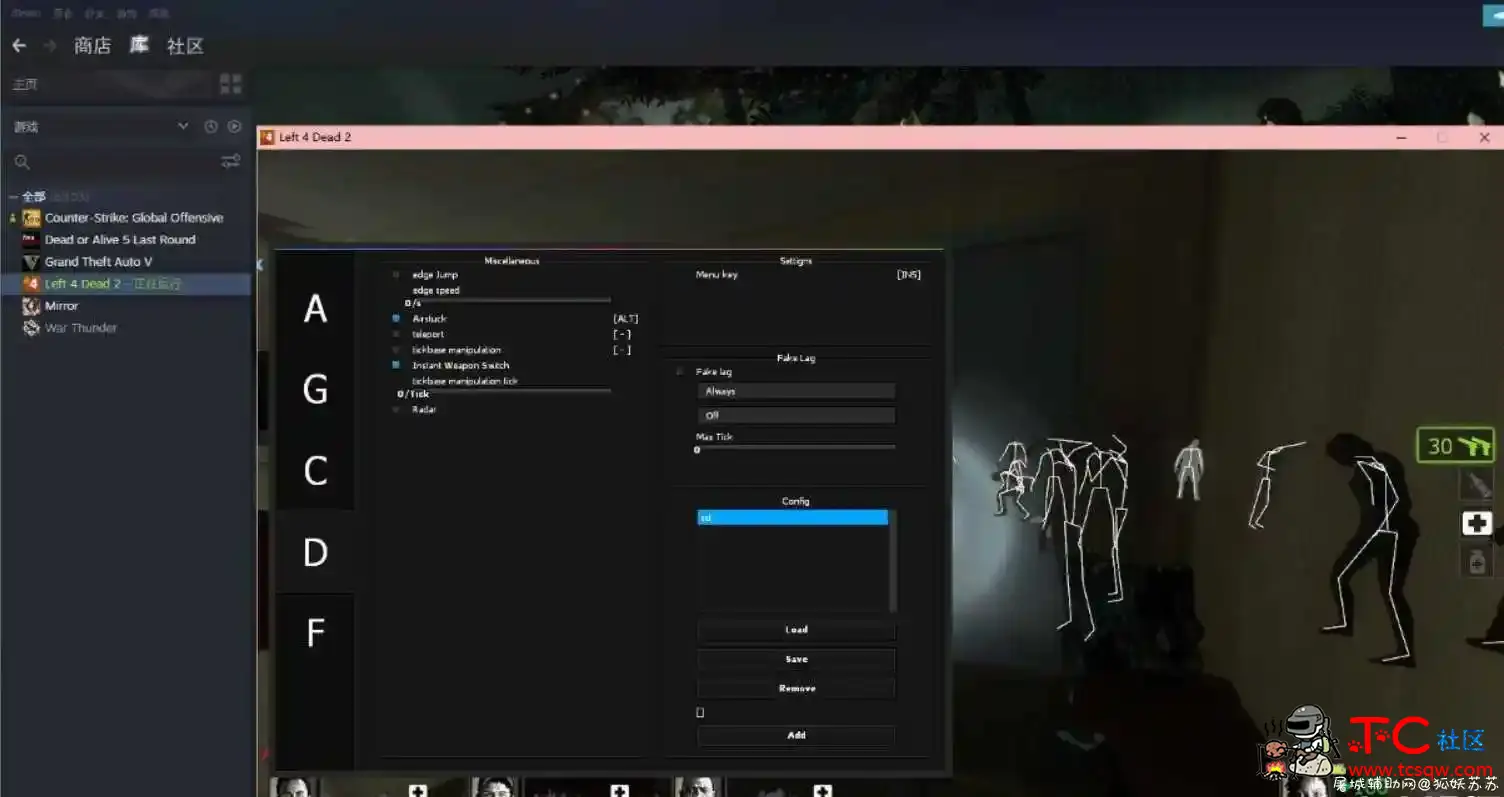The width and height of the screenshot is (1504, 797).
Task: Click the library search magnifier icon
Action: (22, 162)
